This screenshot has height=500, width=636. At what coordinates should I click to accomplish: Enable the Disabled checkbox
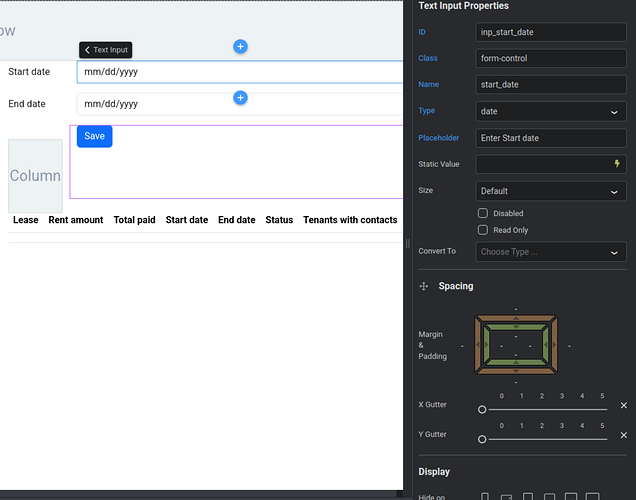coord(483,213)
